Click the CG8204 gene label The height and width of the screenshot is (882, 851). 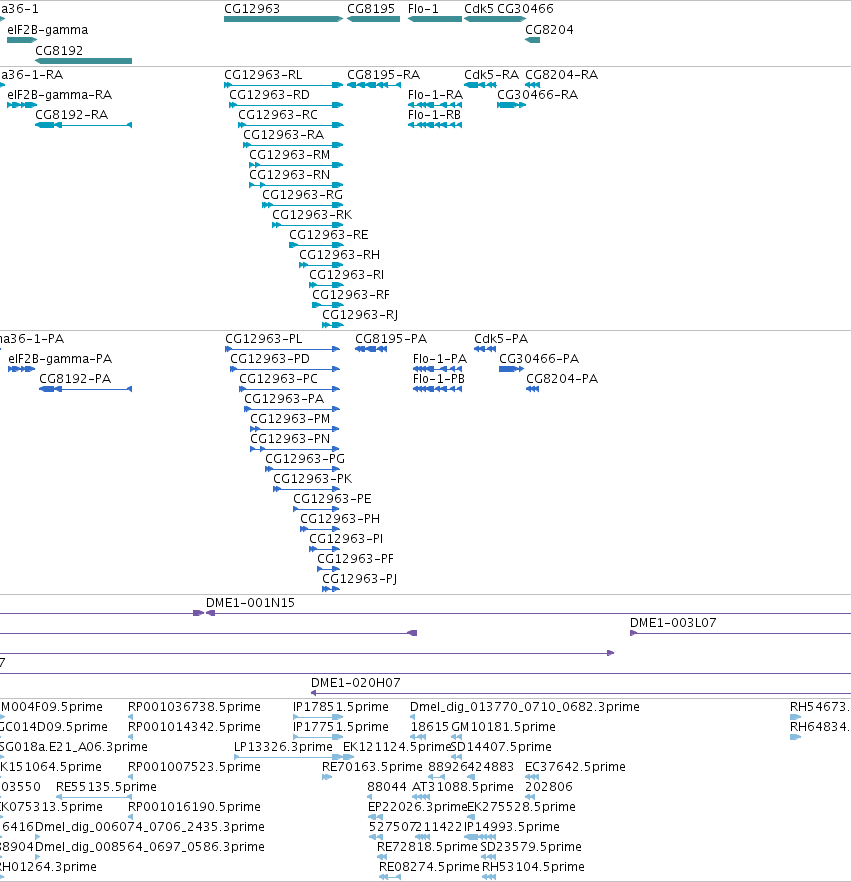549,29
